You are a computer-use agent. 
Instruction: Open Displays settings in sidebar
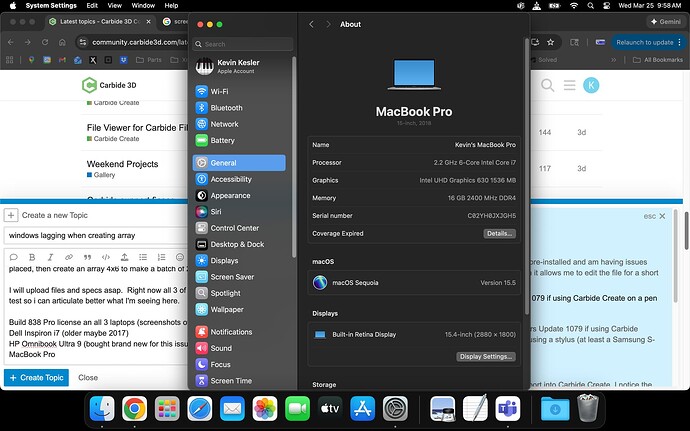coord(240,260)
